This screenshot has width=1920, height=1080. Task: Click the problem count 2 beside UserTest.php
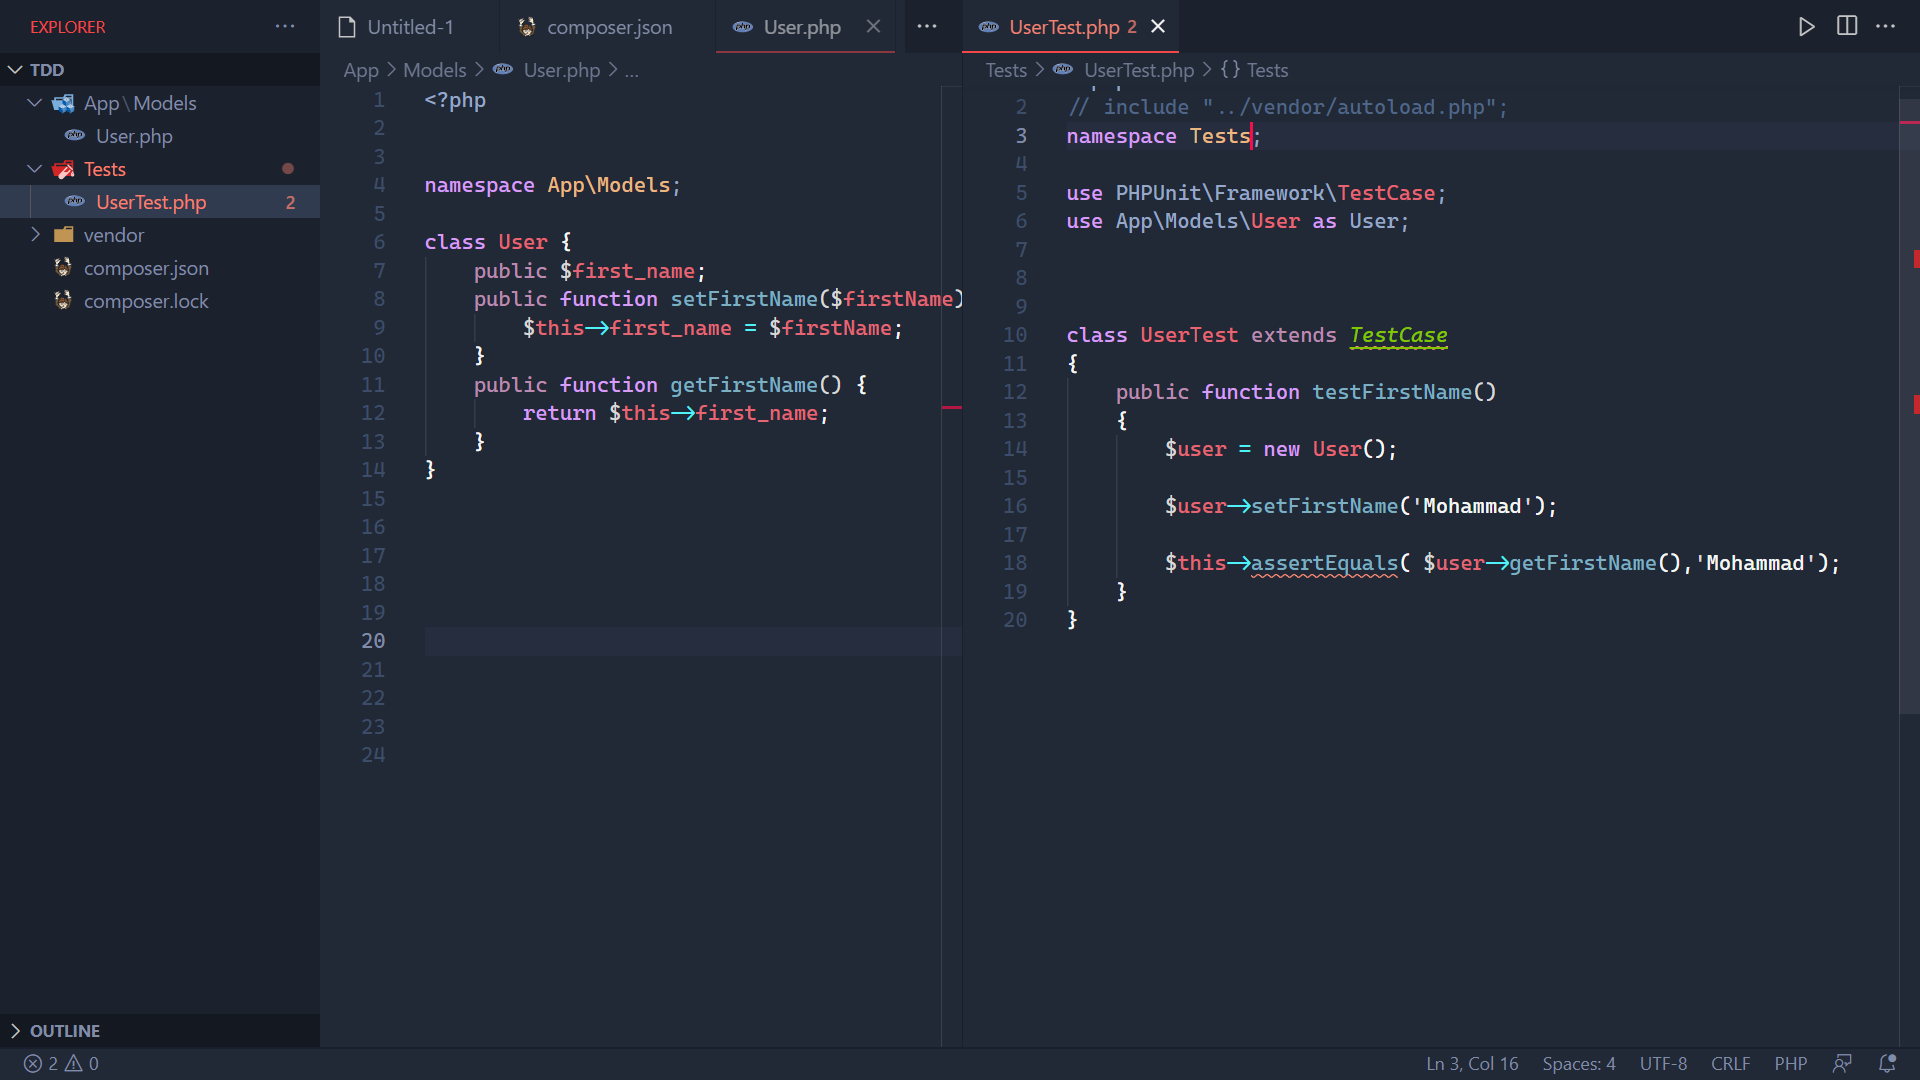[290, 202]
